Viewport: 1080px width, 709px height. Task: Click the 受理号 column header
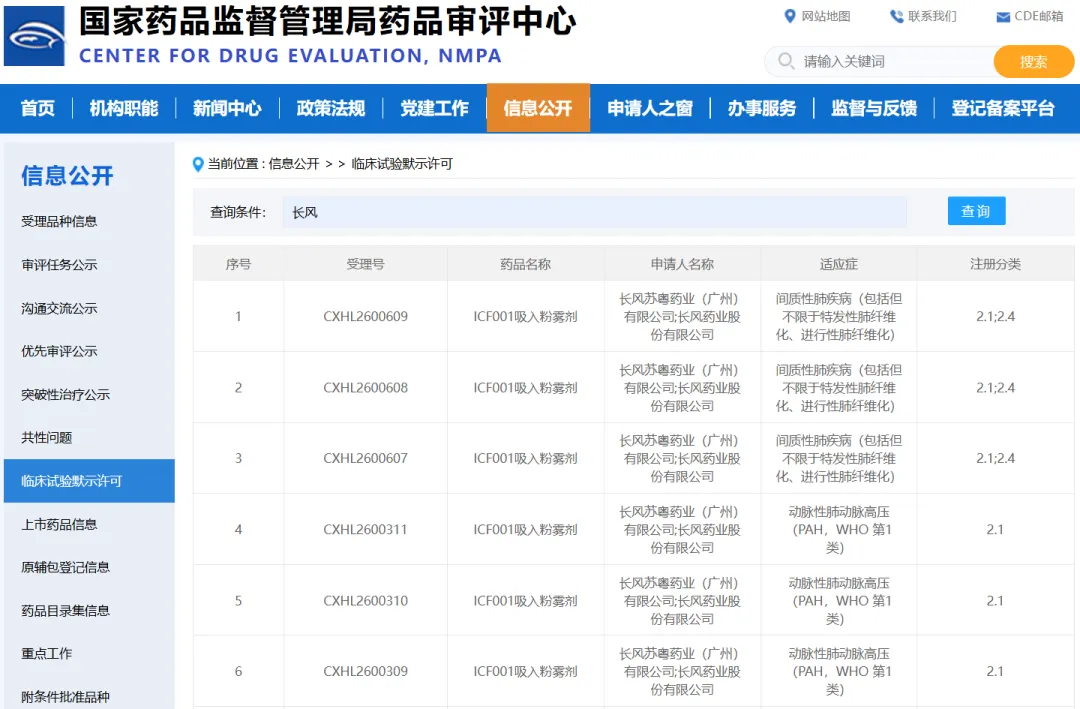coord(366,264)
